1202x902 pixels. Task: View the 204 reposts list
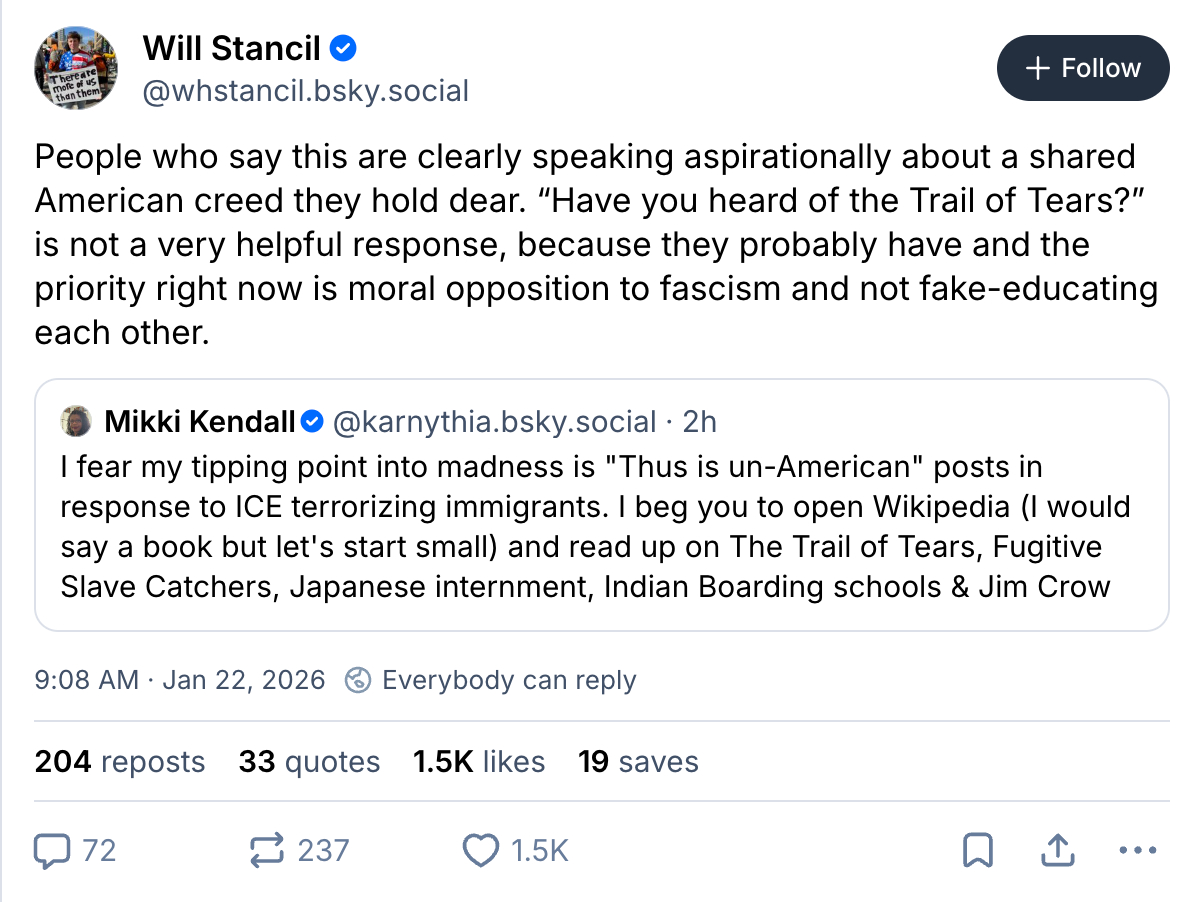point(120,762)
